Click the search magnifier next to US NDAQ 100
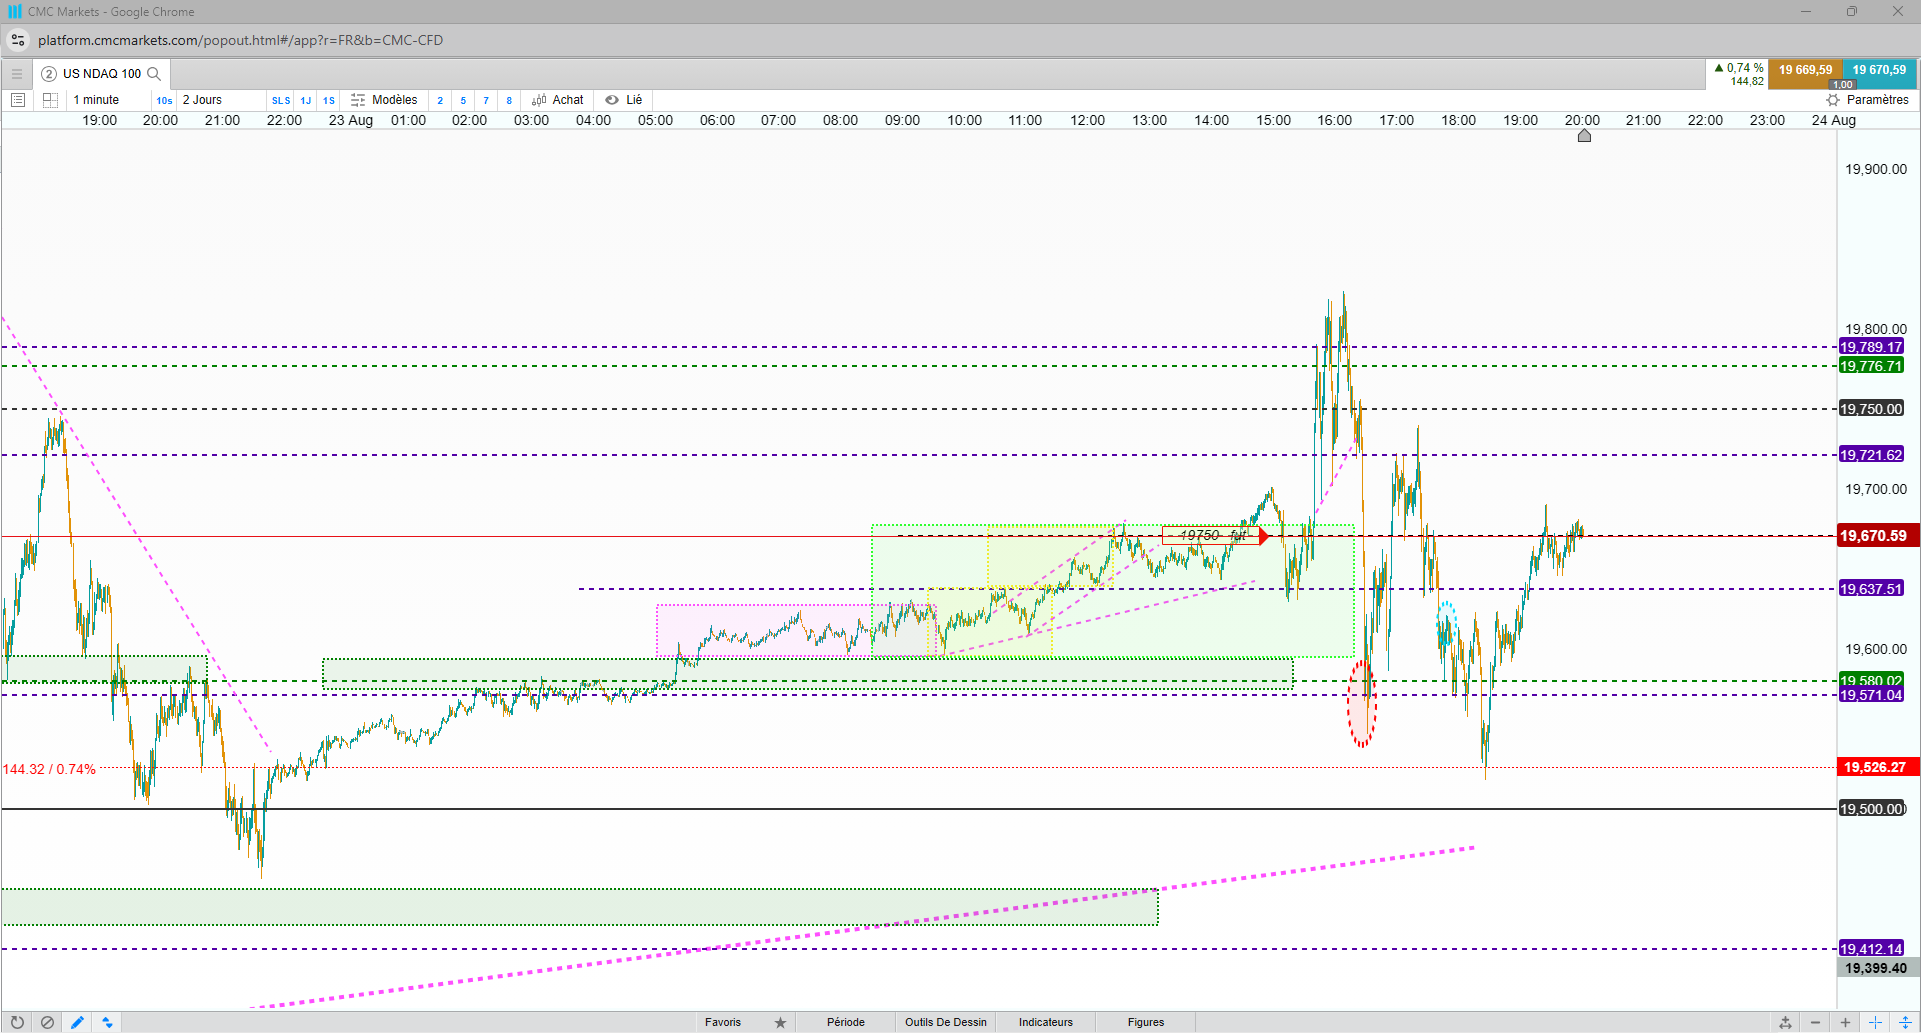Screen dimensions: 1921x1033 154,74
